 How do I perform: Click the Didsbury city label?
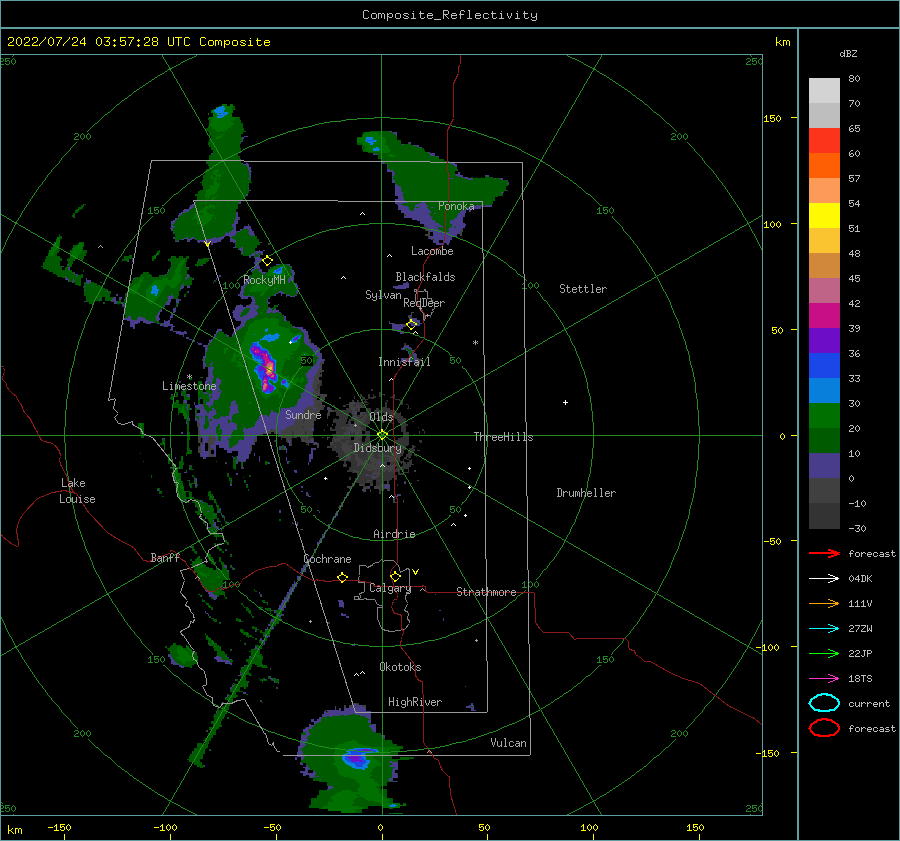[x=378, y=448]
